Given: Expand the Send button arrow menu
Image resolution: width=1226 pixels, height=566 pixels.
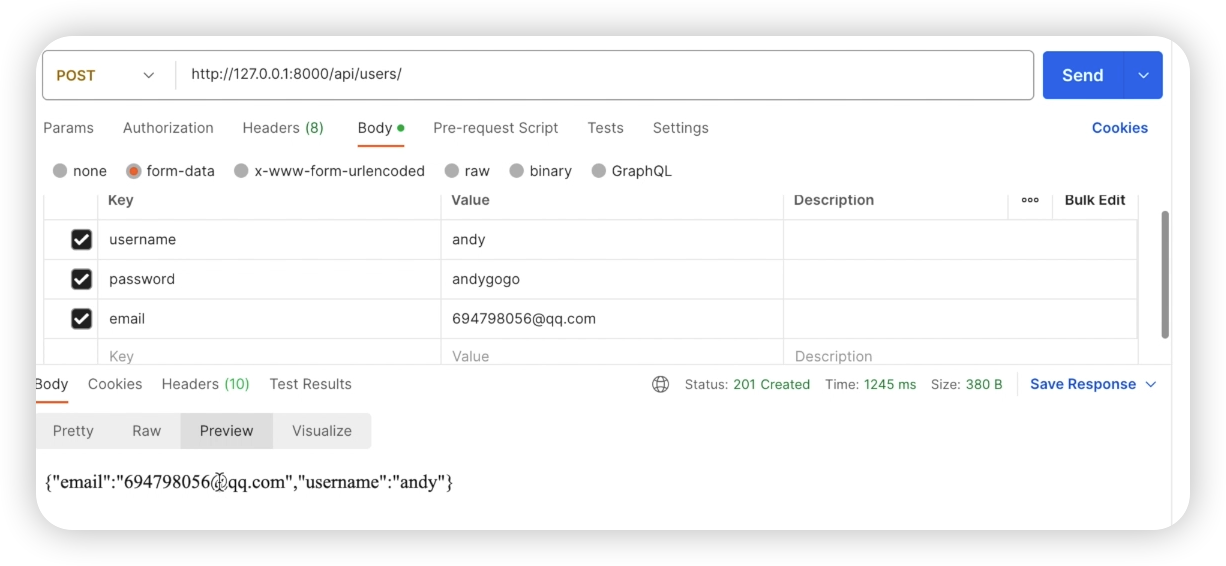Looking at the screenshot, I should (1143, 75).
